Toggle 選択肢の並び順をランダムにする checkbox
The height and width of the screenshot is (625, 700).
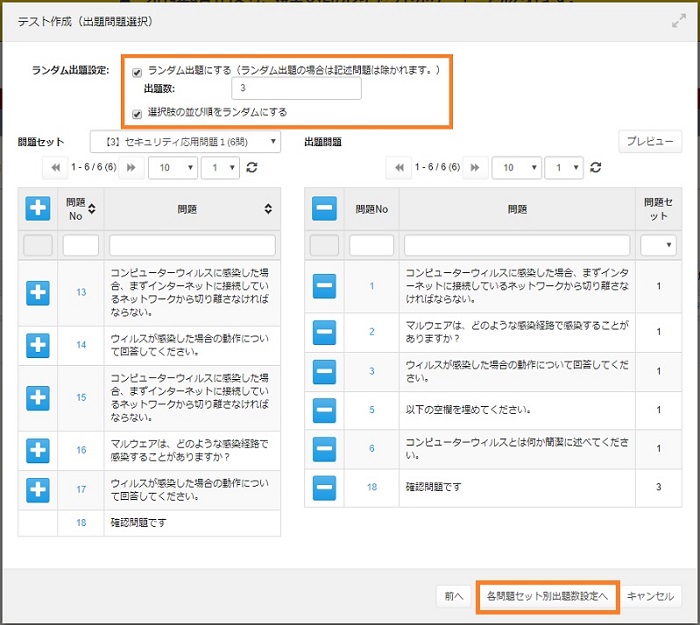137,113
